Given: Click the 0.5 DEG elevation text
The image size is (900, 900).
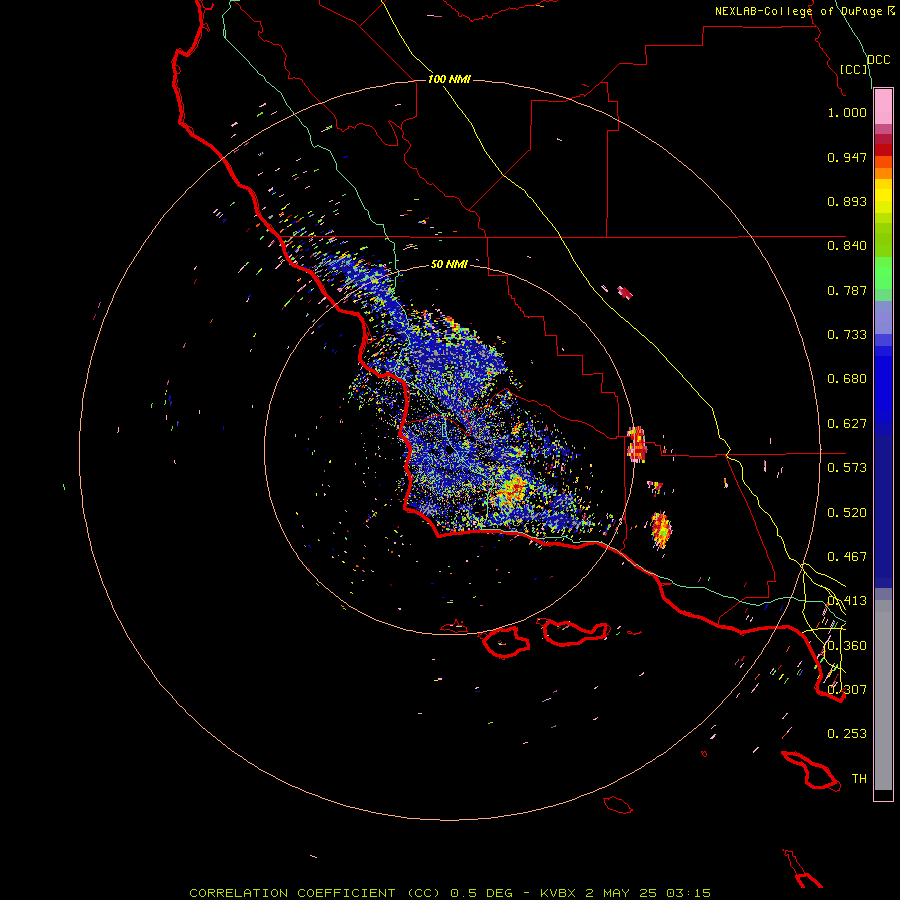Looking at the screenshot, I should 483,893.
